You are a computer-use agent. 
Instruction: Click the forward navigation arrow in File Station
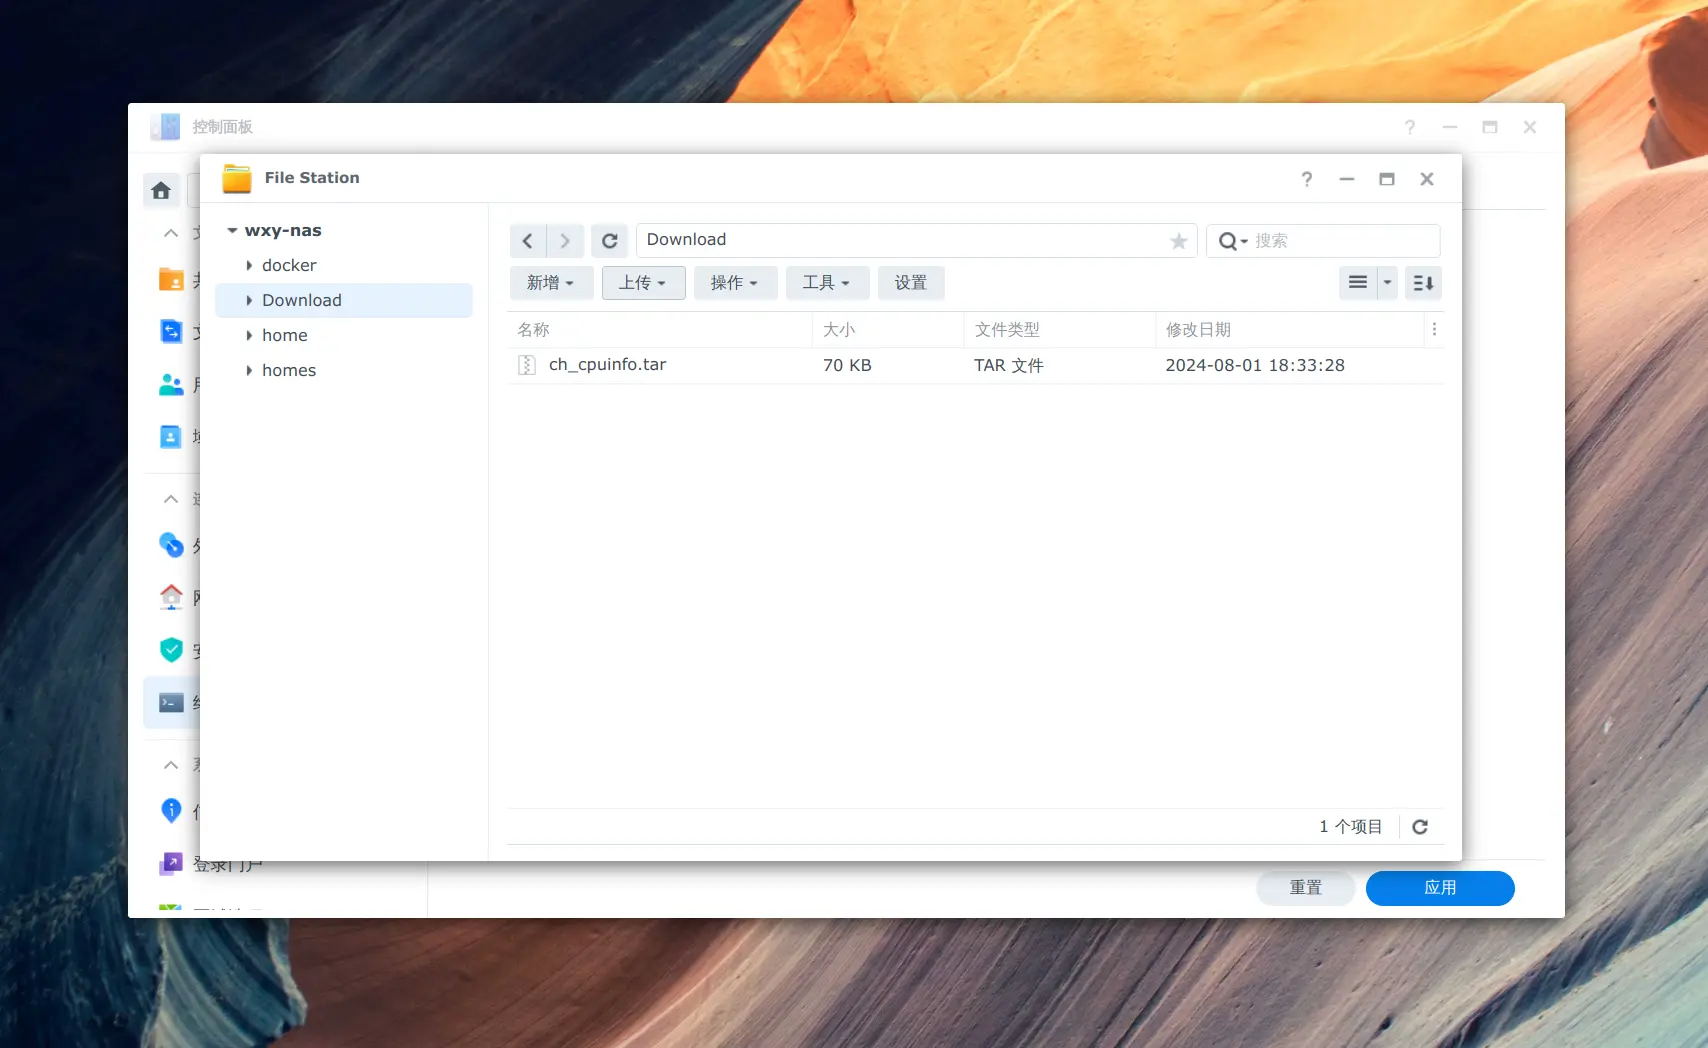(x=565, y=241)
